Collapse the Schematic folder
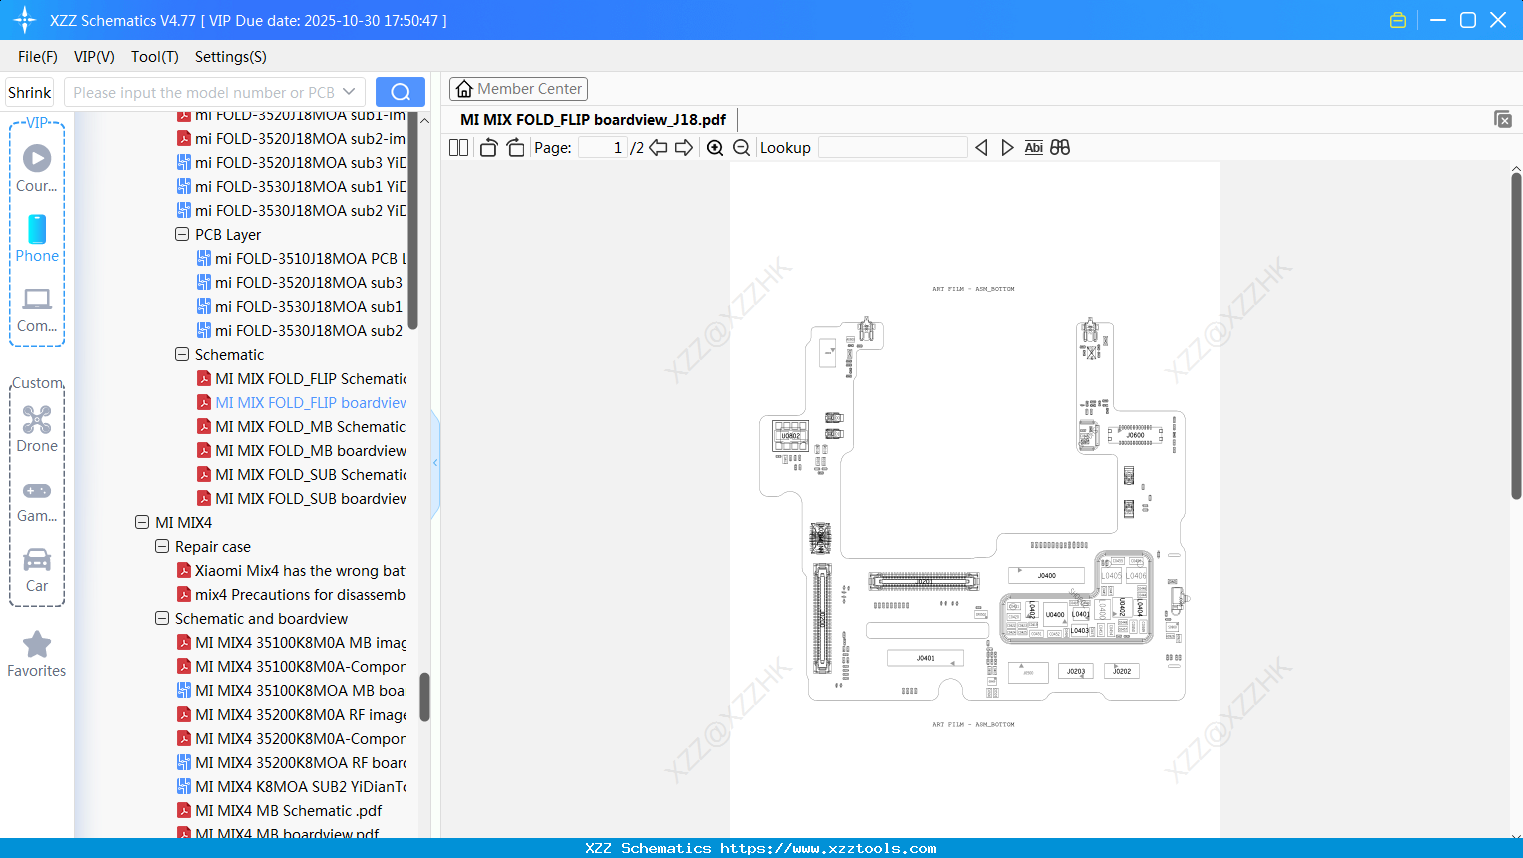The width and height of the screenshot is (1523, 858). (182, 354)
